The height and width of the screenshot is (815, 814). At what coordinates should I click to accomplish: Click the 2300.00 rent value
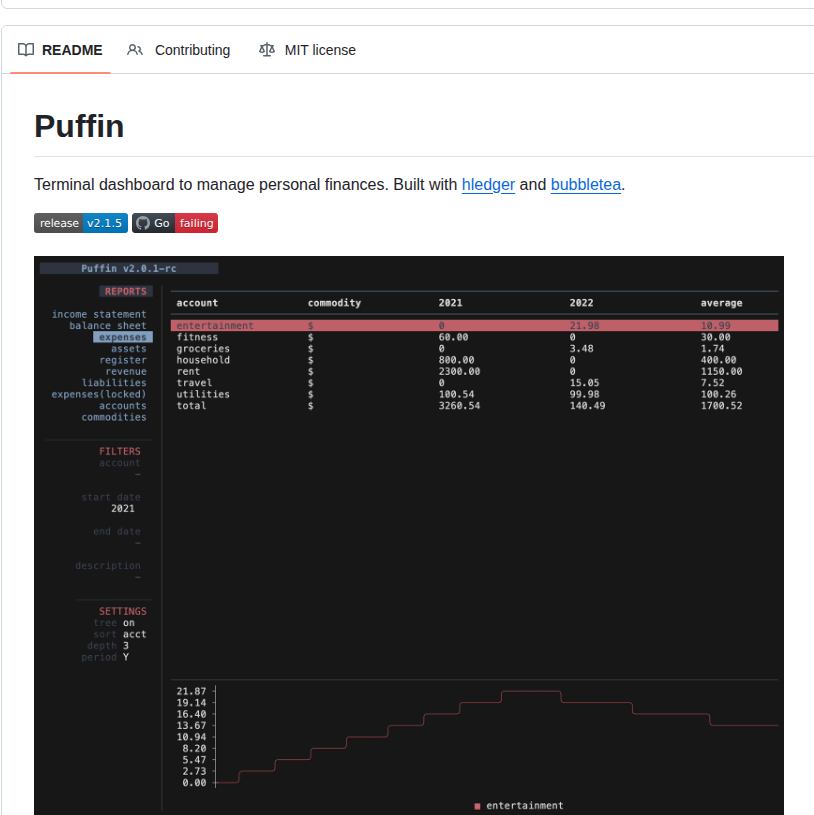pos(459,371)
